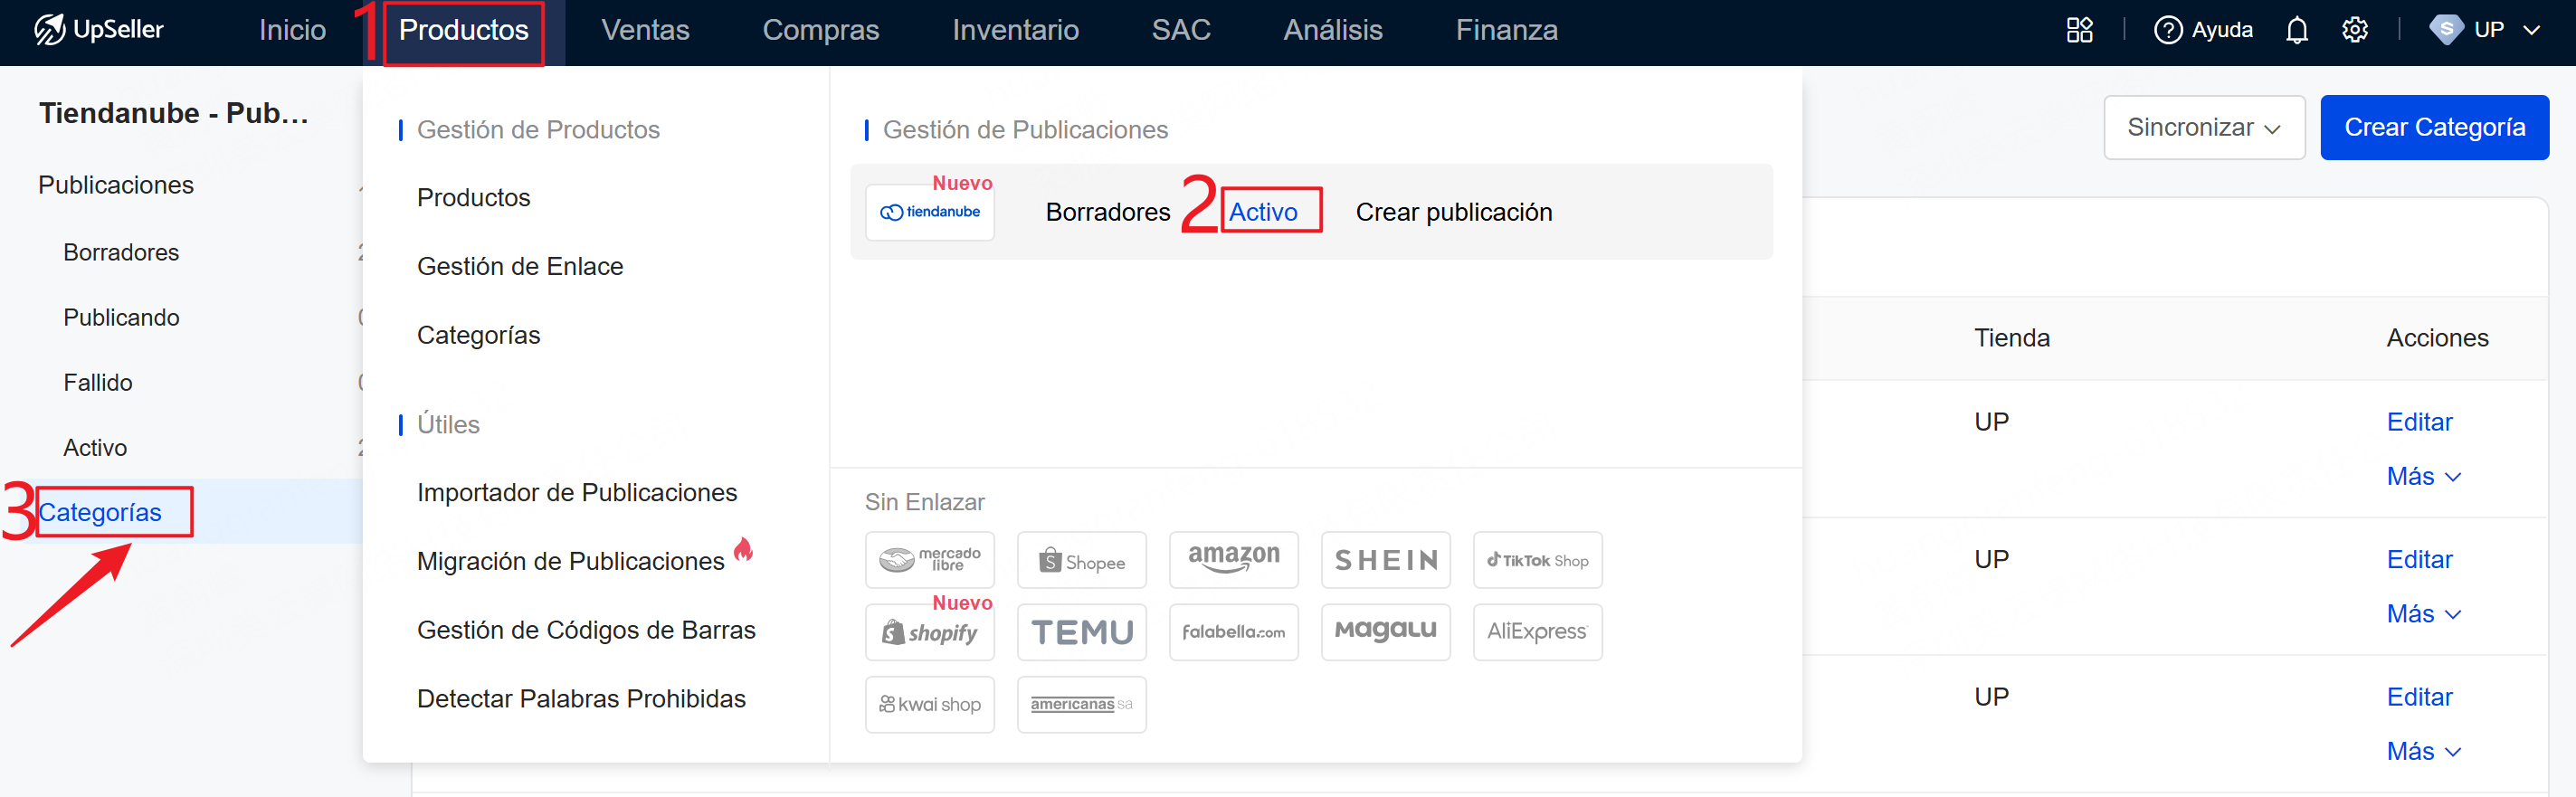Select the TikTok Shop logo
This screenshot has width=2576, height=797.
coord(1537,560)
